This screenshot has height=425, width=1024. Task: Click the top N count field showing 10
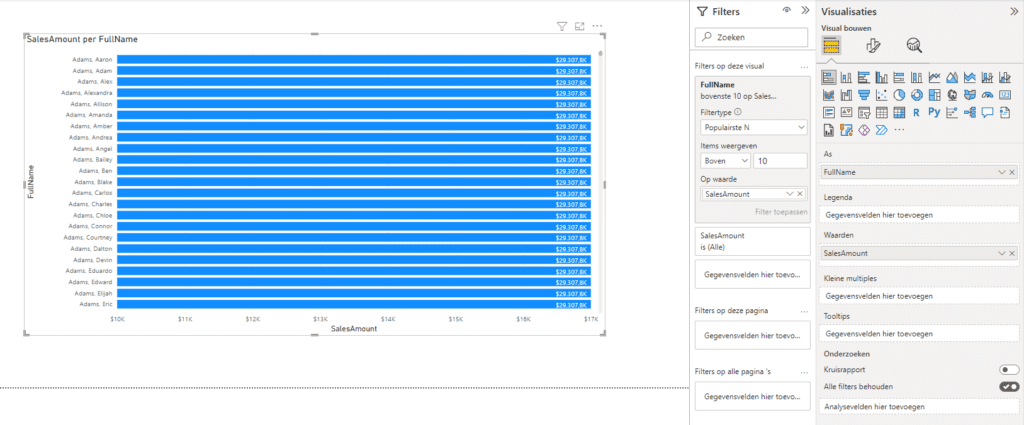tap(780, 161)
